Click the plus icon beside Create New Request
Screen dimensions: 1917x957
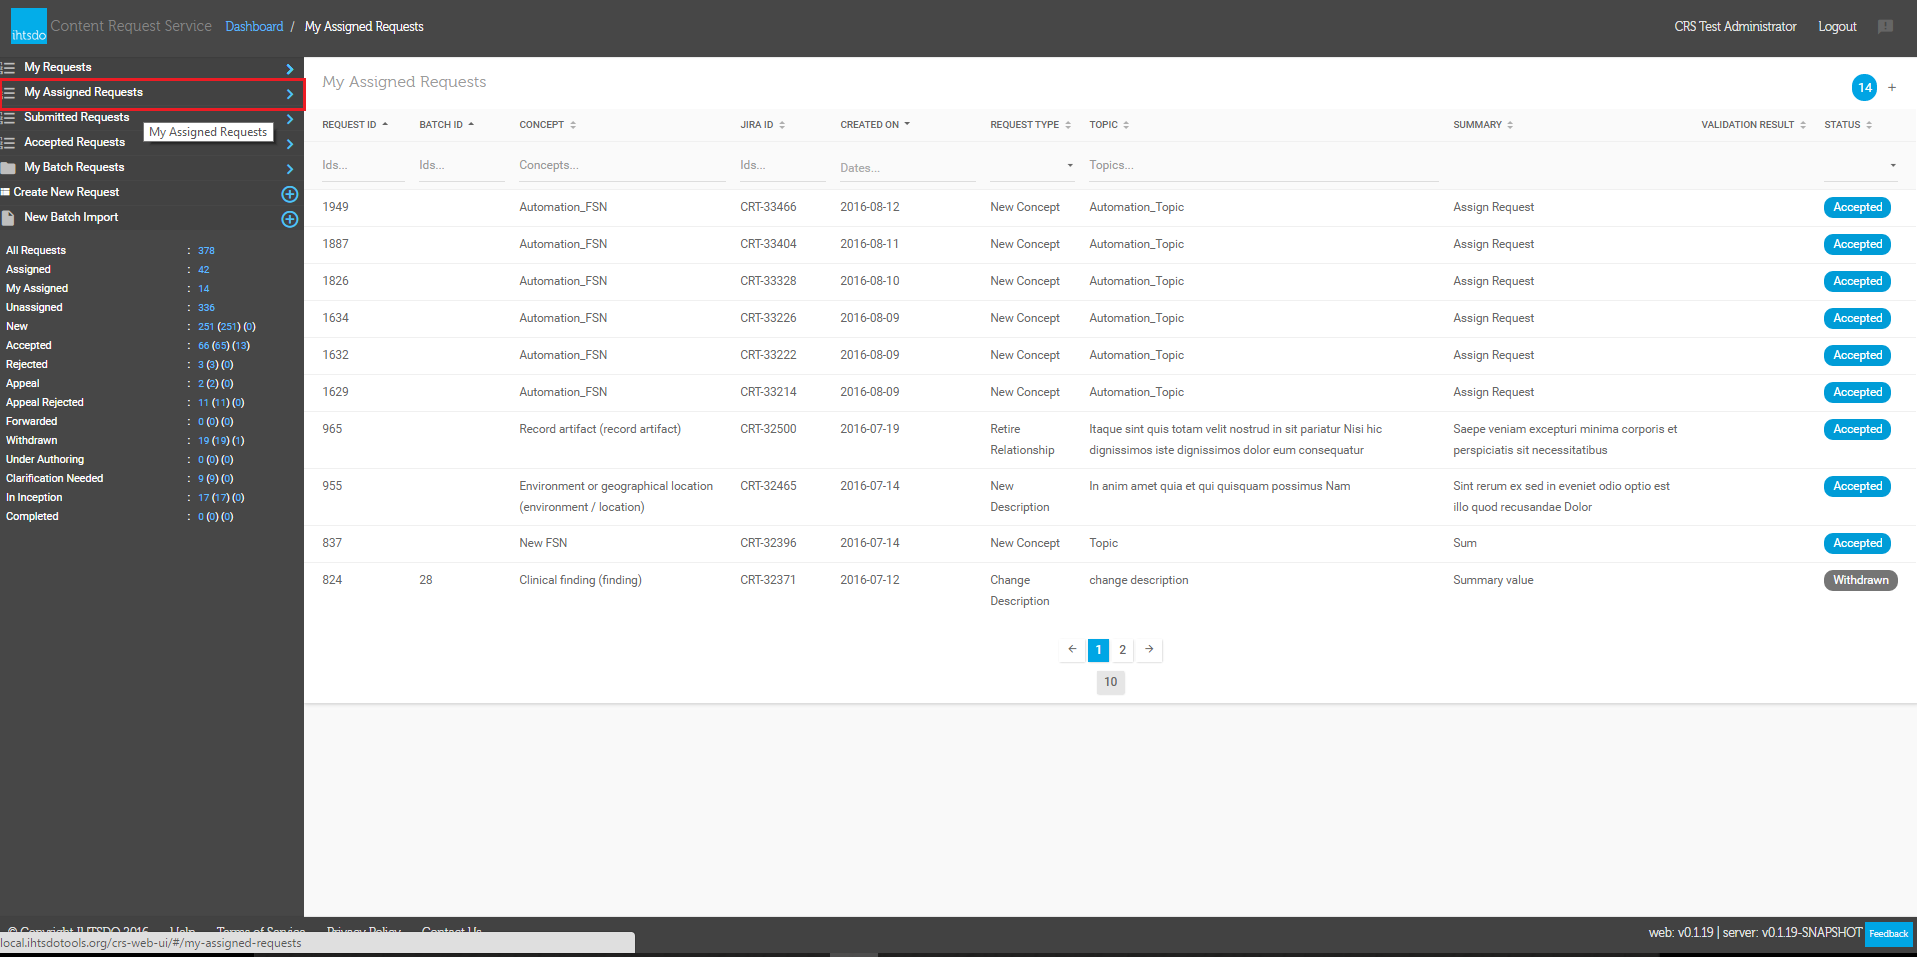289,194
